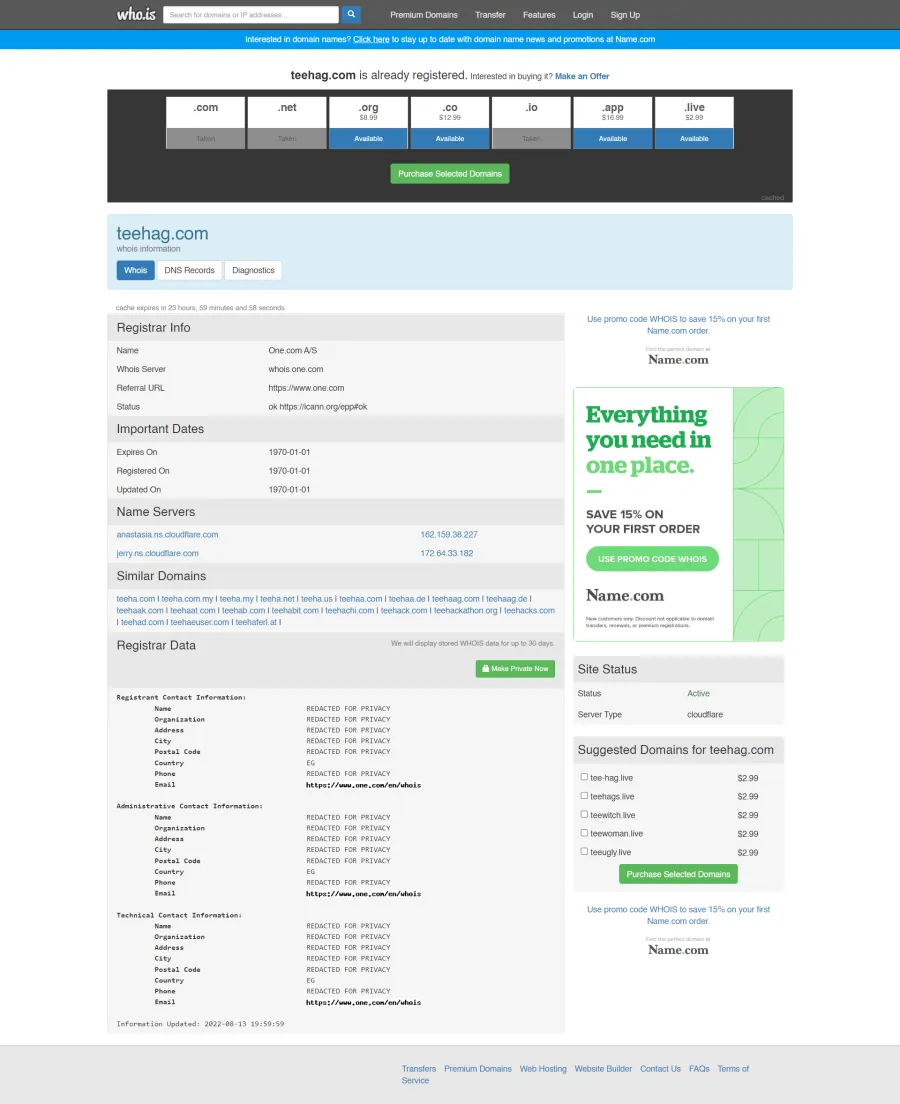Viewport: 900px width, 1104px height.
Task: Open Premium Domains link in footer
Action: coord(477,1069)
